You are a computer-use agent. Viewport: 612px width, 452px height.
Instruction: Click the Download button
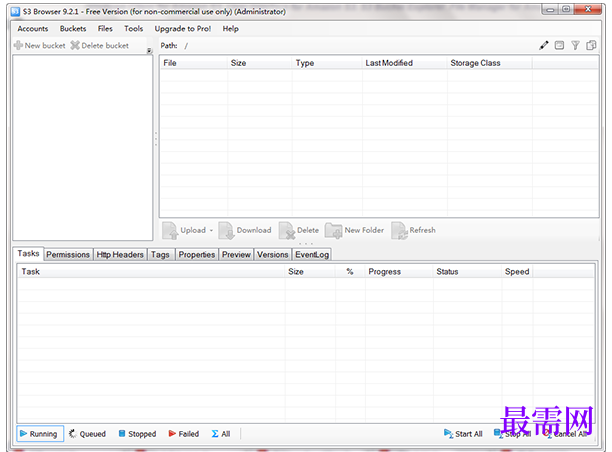[x=245, y=230]
